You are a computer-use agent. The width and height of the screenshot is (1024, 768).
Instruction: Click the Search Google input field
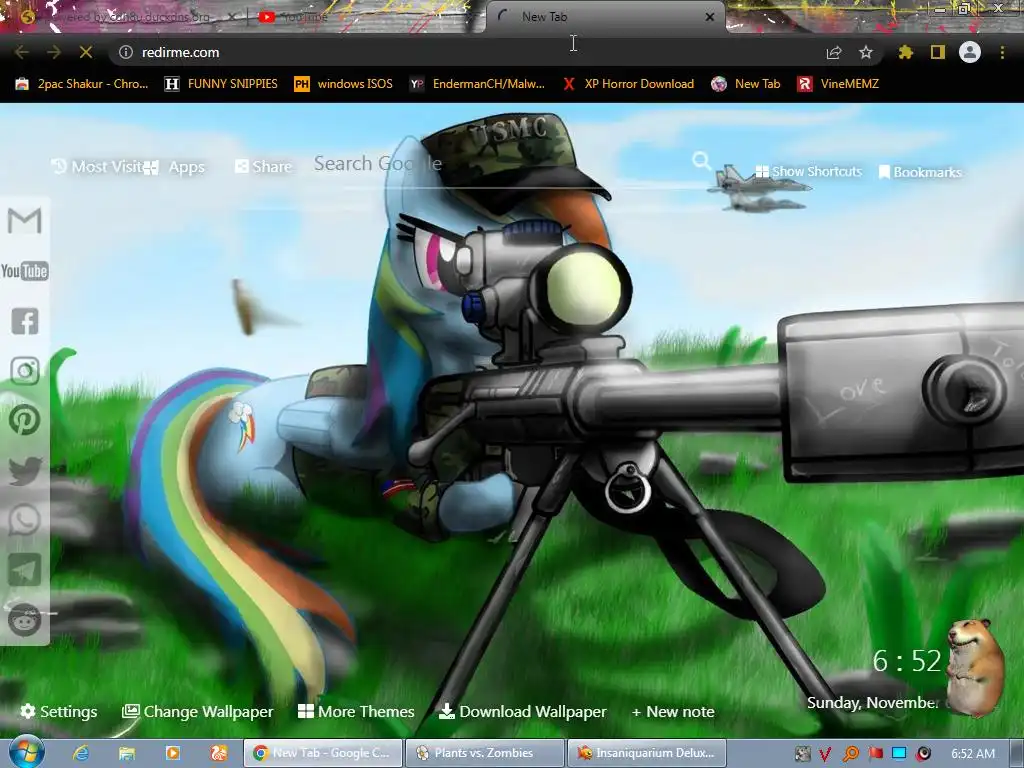click(500, 163)
